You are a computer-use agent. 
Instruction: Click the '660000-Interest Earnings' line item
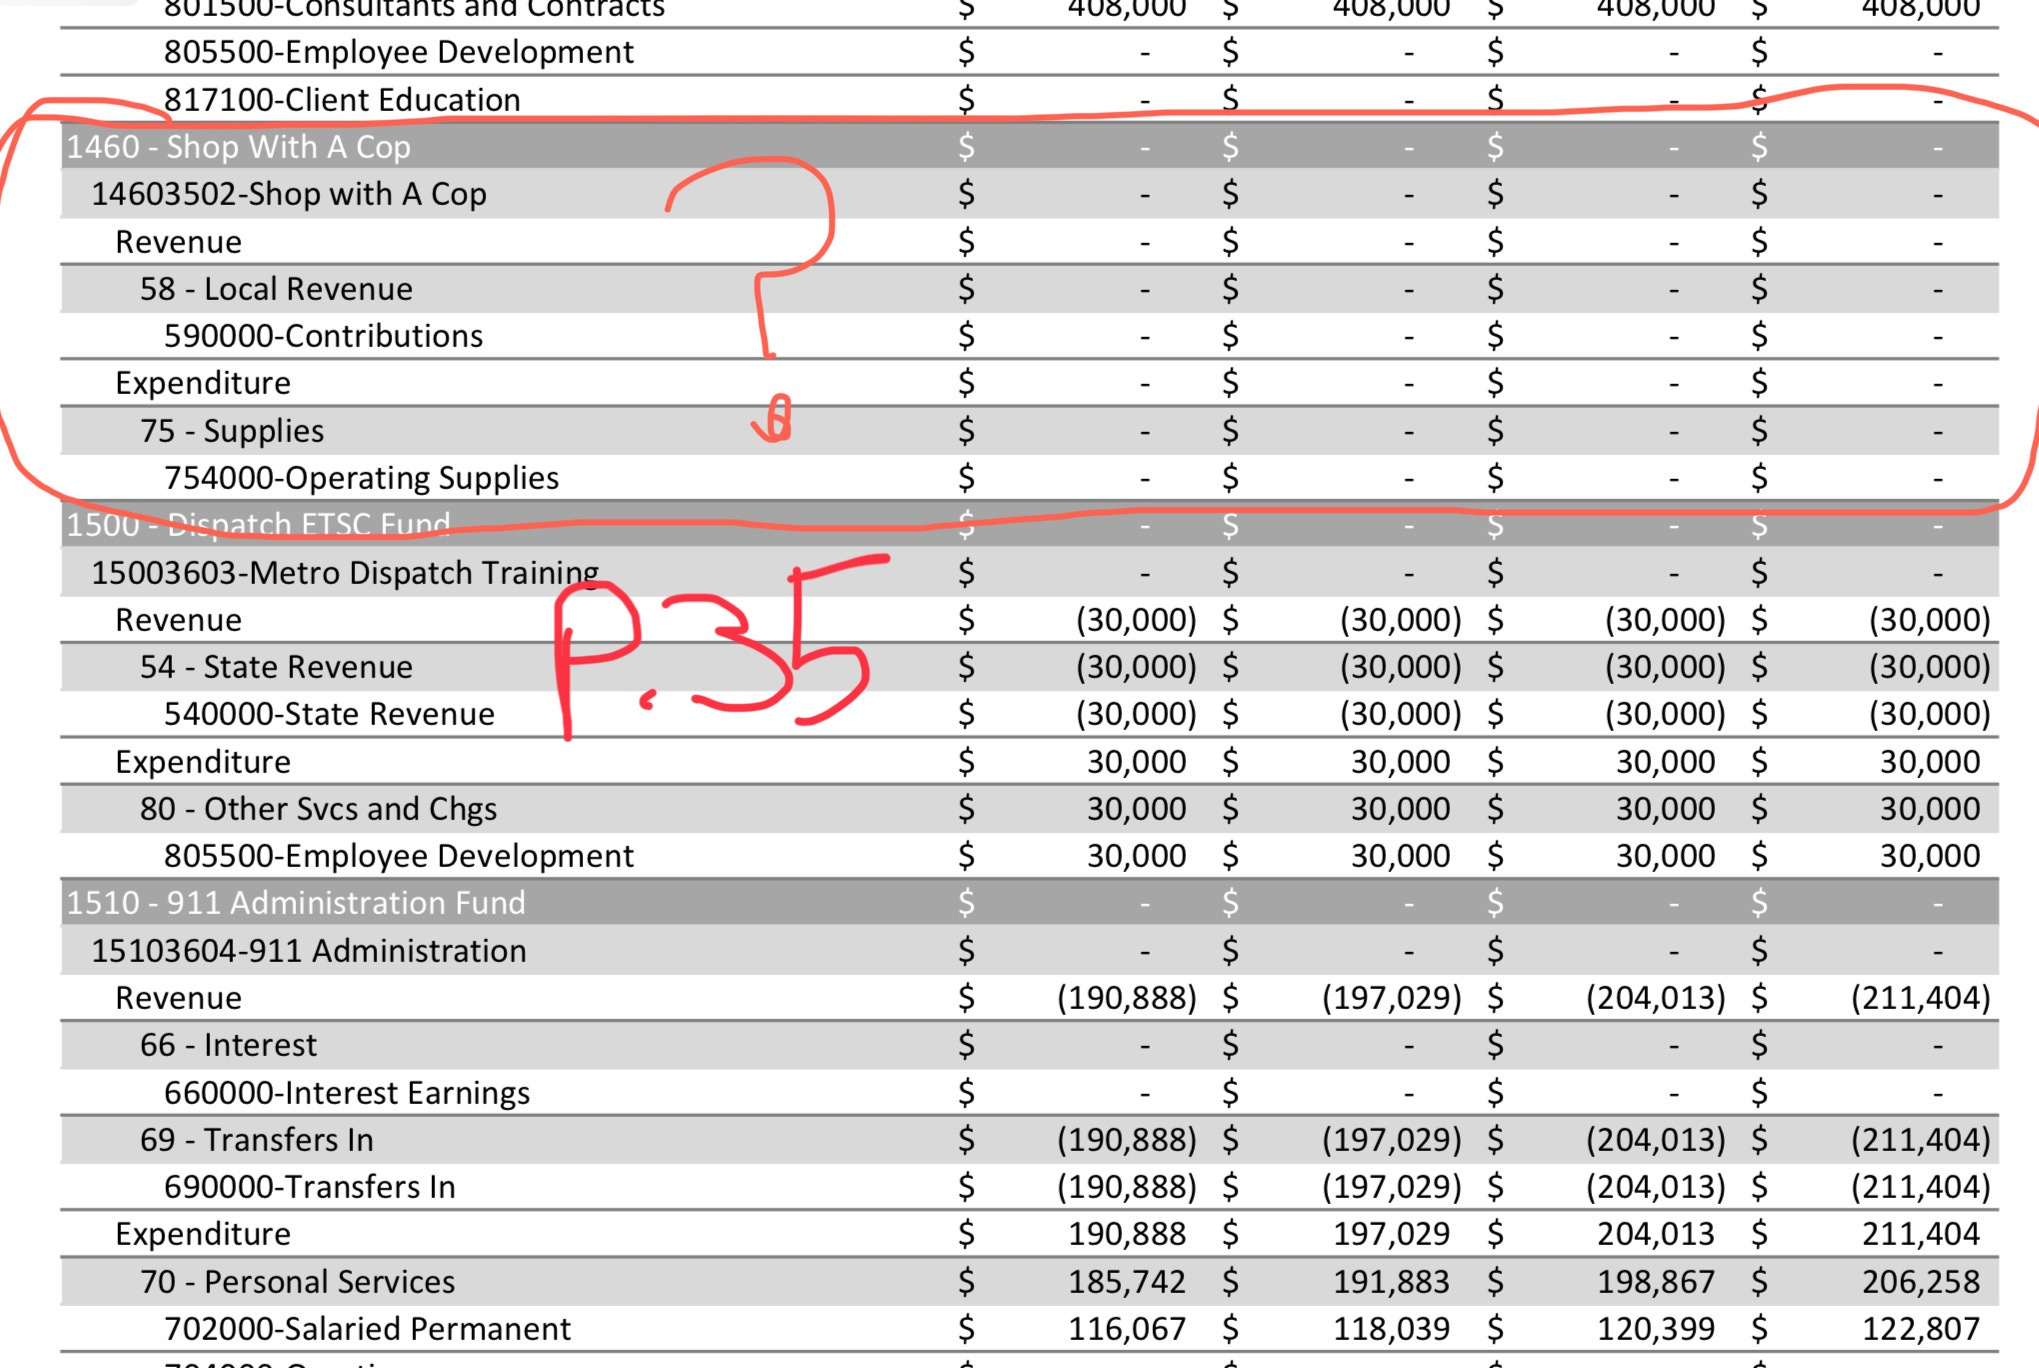[346, 1093]
